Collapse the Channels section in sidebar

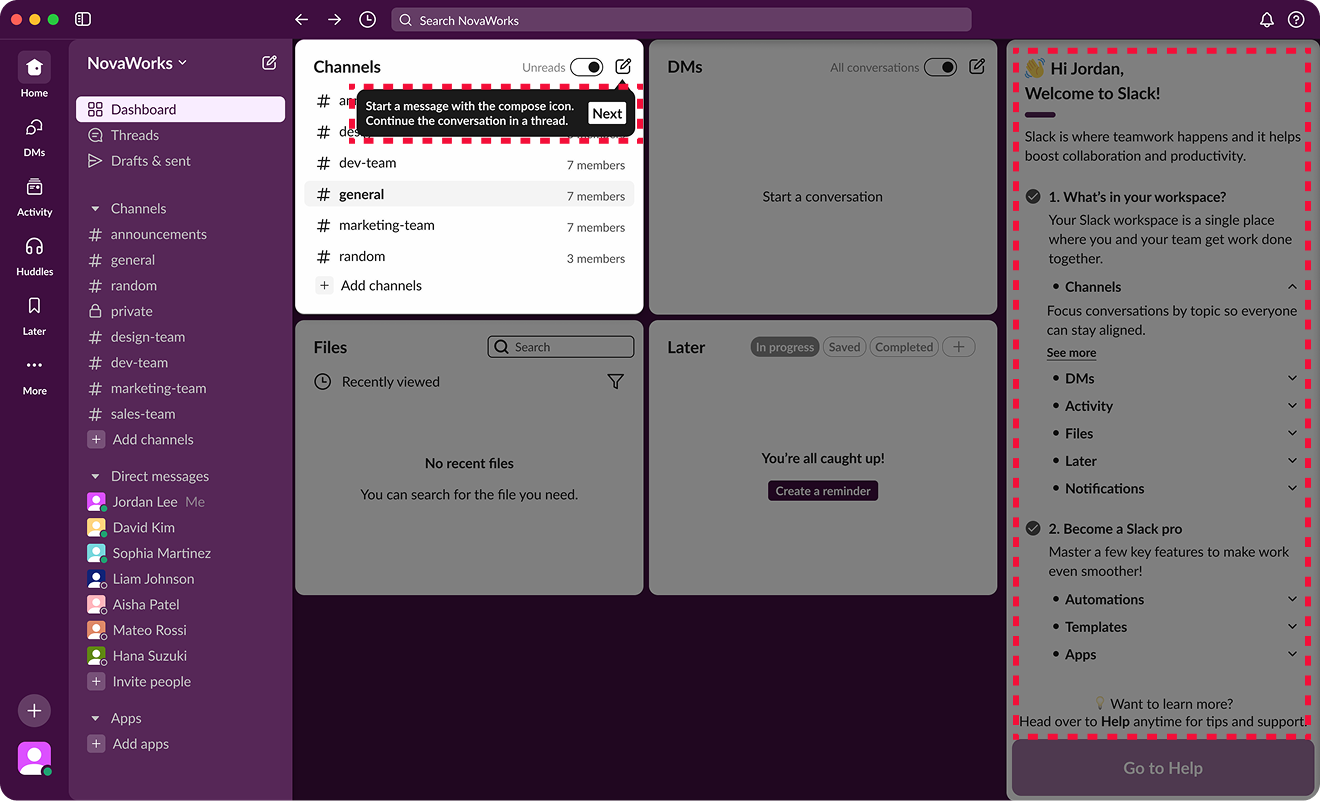click(96, 208)
